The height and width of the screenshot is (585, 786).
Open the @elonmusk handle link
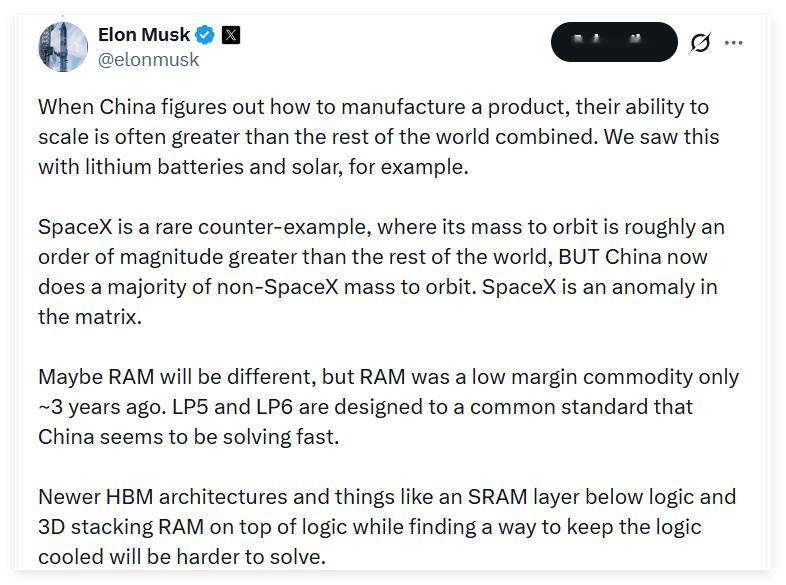point(148,60)
